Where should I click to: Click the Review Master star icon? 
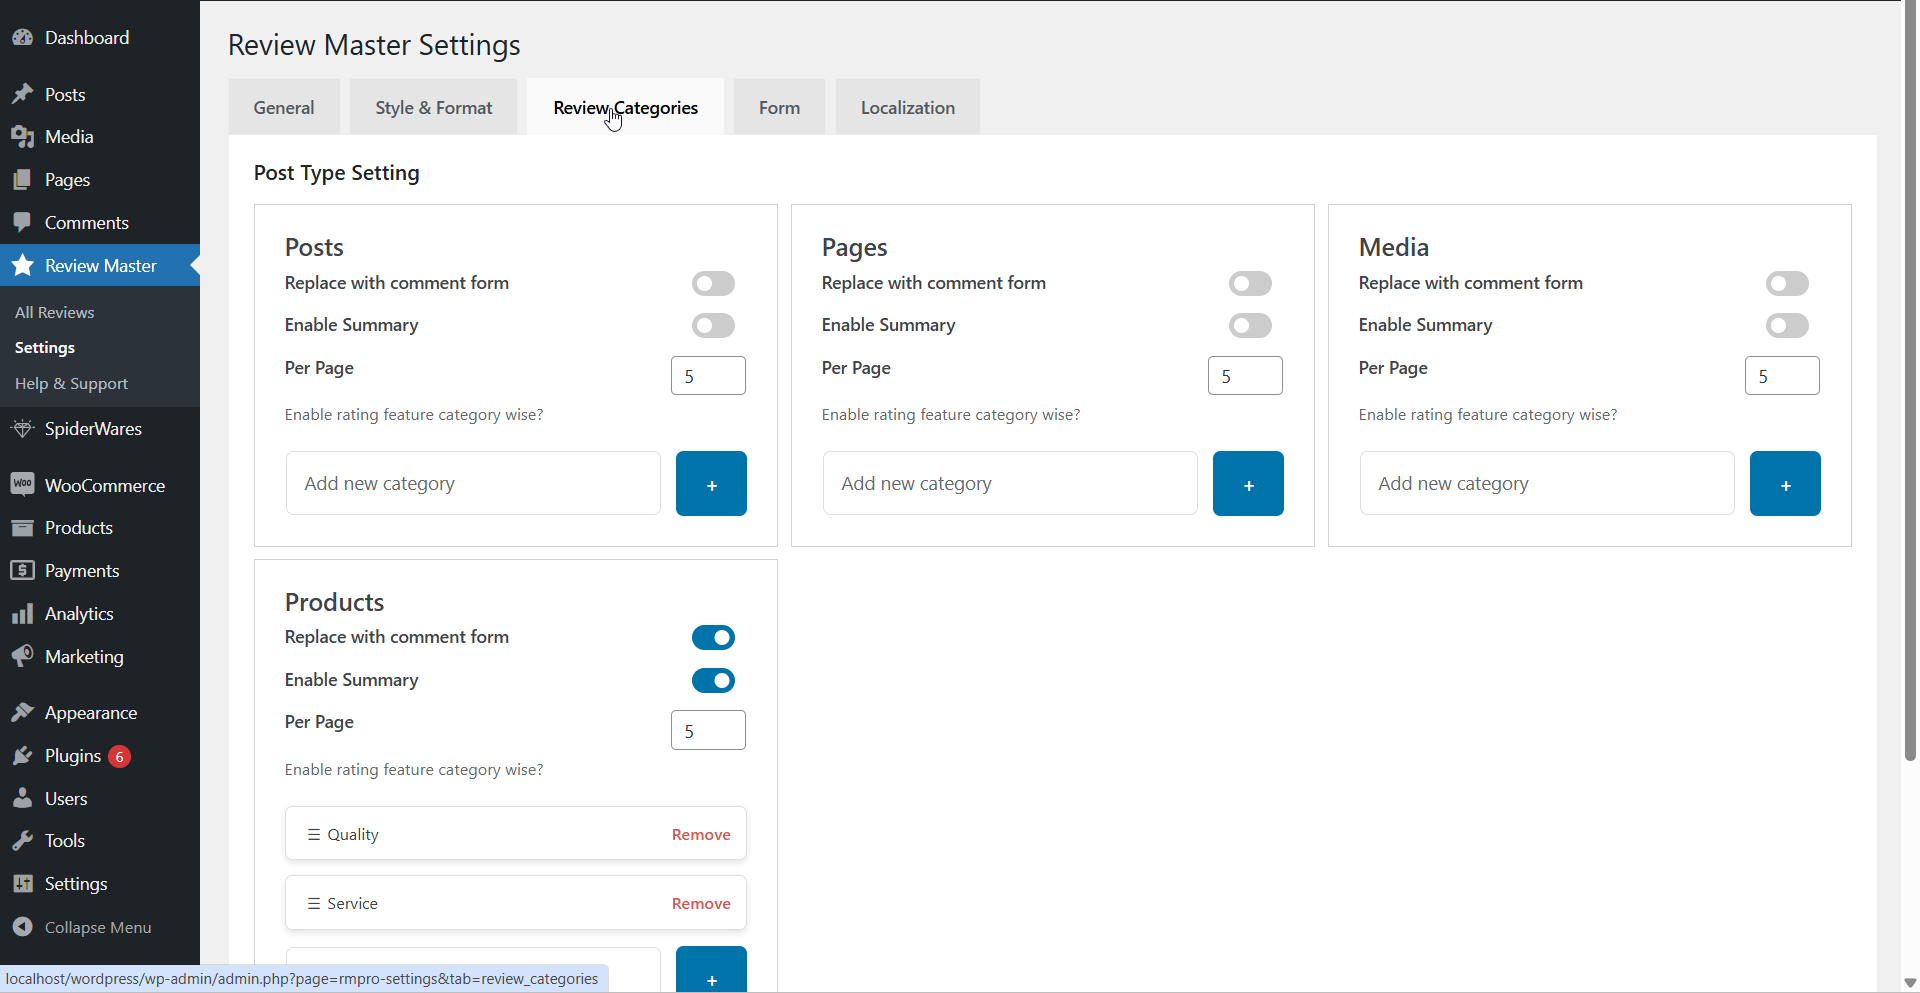pyautogui.click(x=23, y=265)
